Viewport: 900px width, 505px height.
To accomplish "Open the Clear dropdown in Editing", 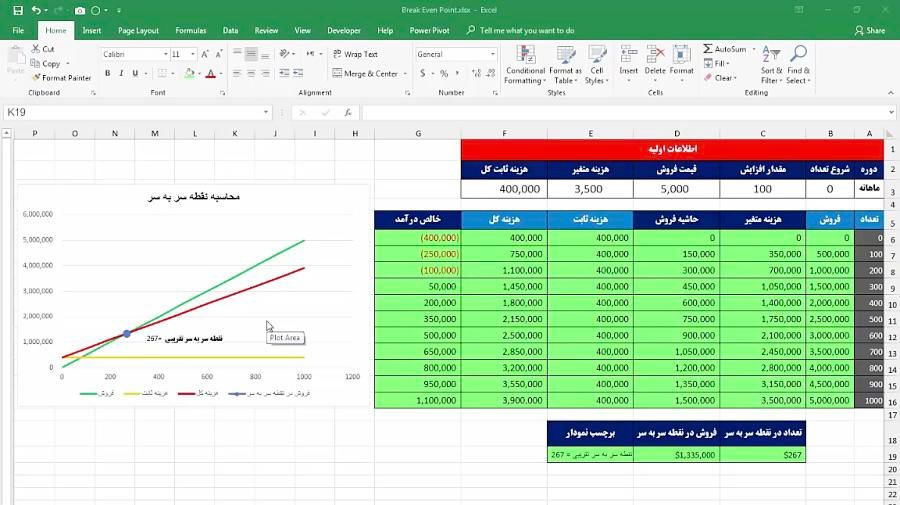I will pos(720,77).
